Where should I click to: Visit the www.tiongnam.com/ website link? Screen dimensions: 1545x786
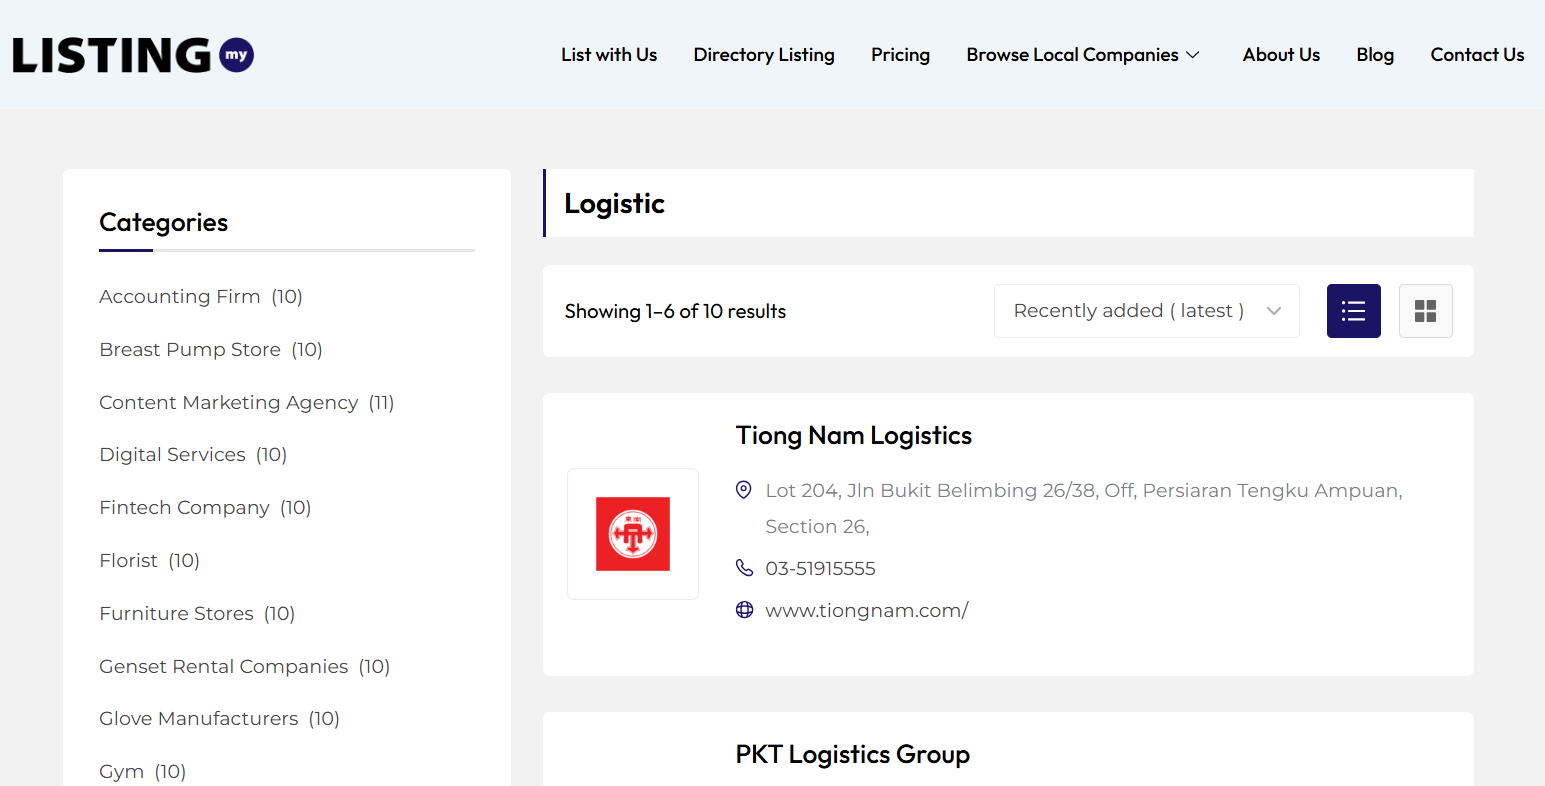[x=867, y=611]
